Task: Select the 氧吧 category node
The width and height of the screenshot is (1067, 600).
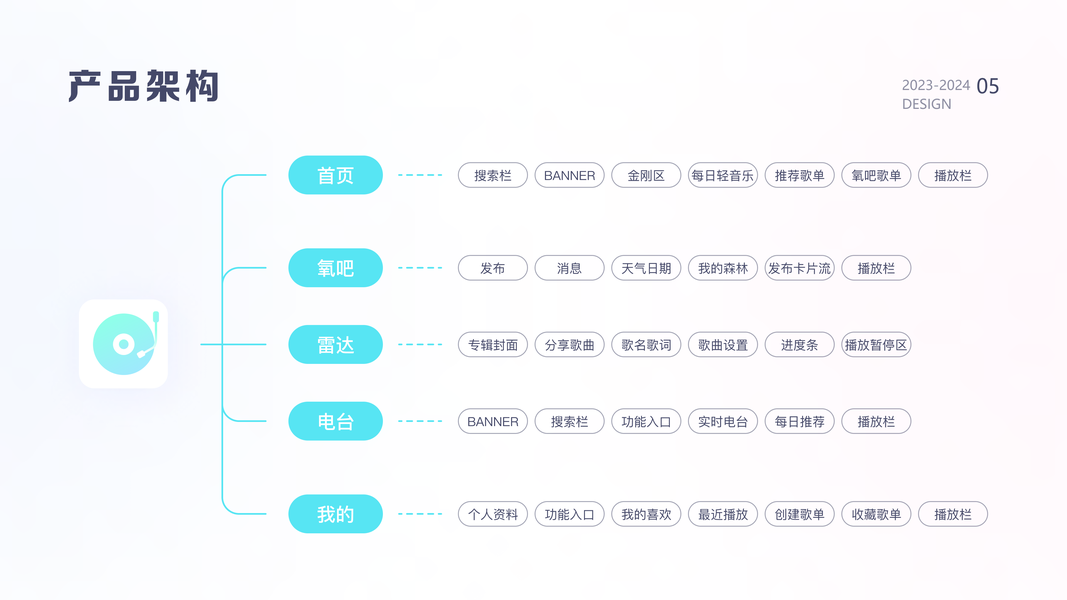Action: (335, 268)
